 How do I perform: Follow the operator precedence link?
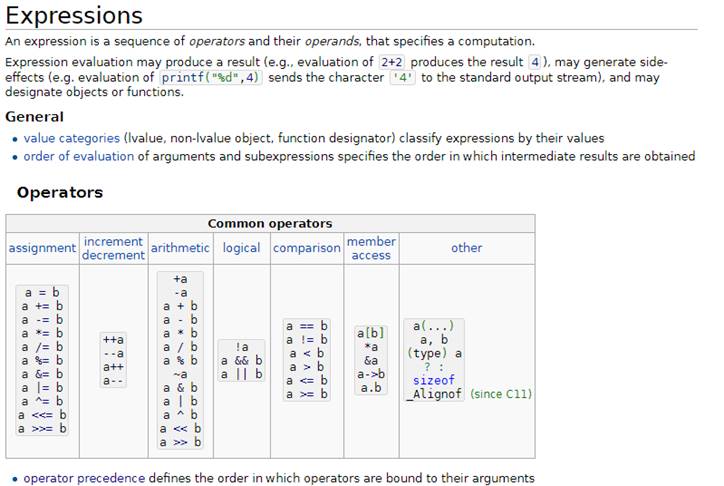click(x=84, y=478)
